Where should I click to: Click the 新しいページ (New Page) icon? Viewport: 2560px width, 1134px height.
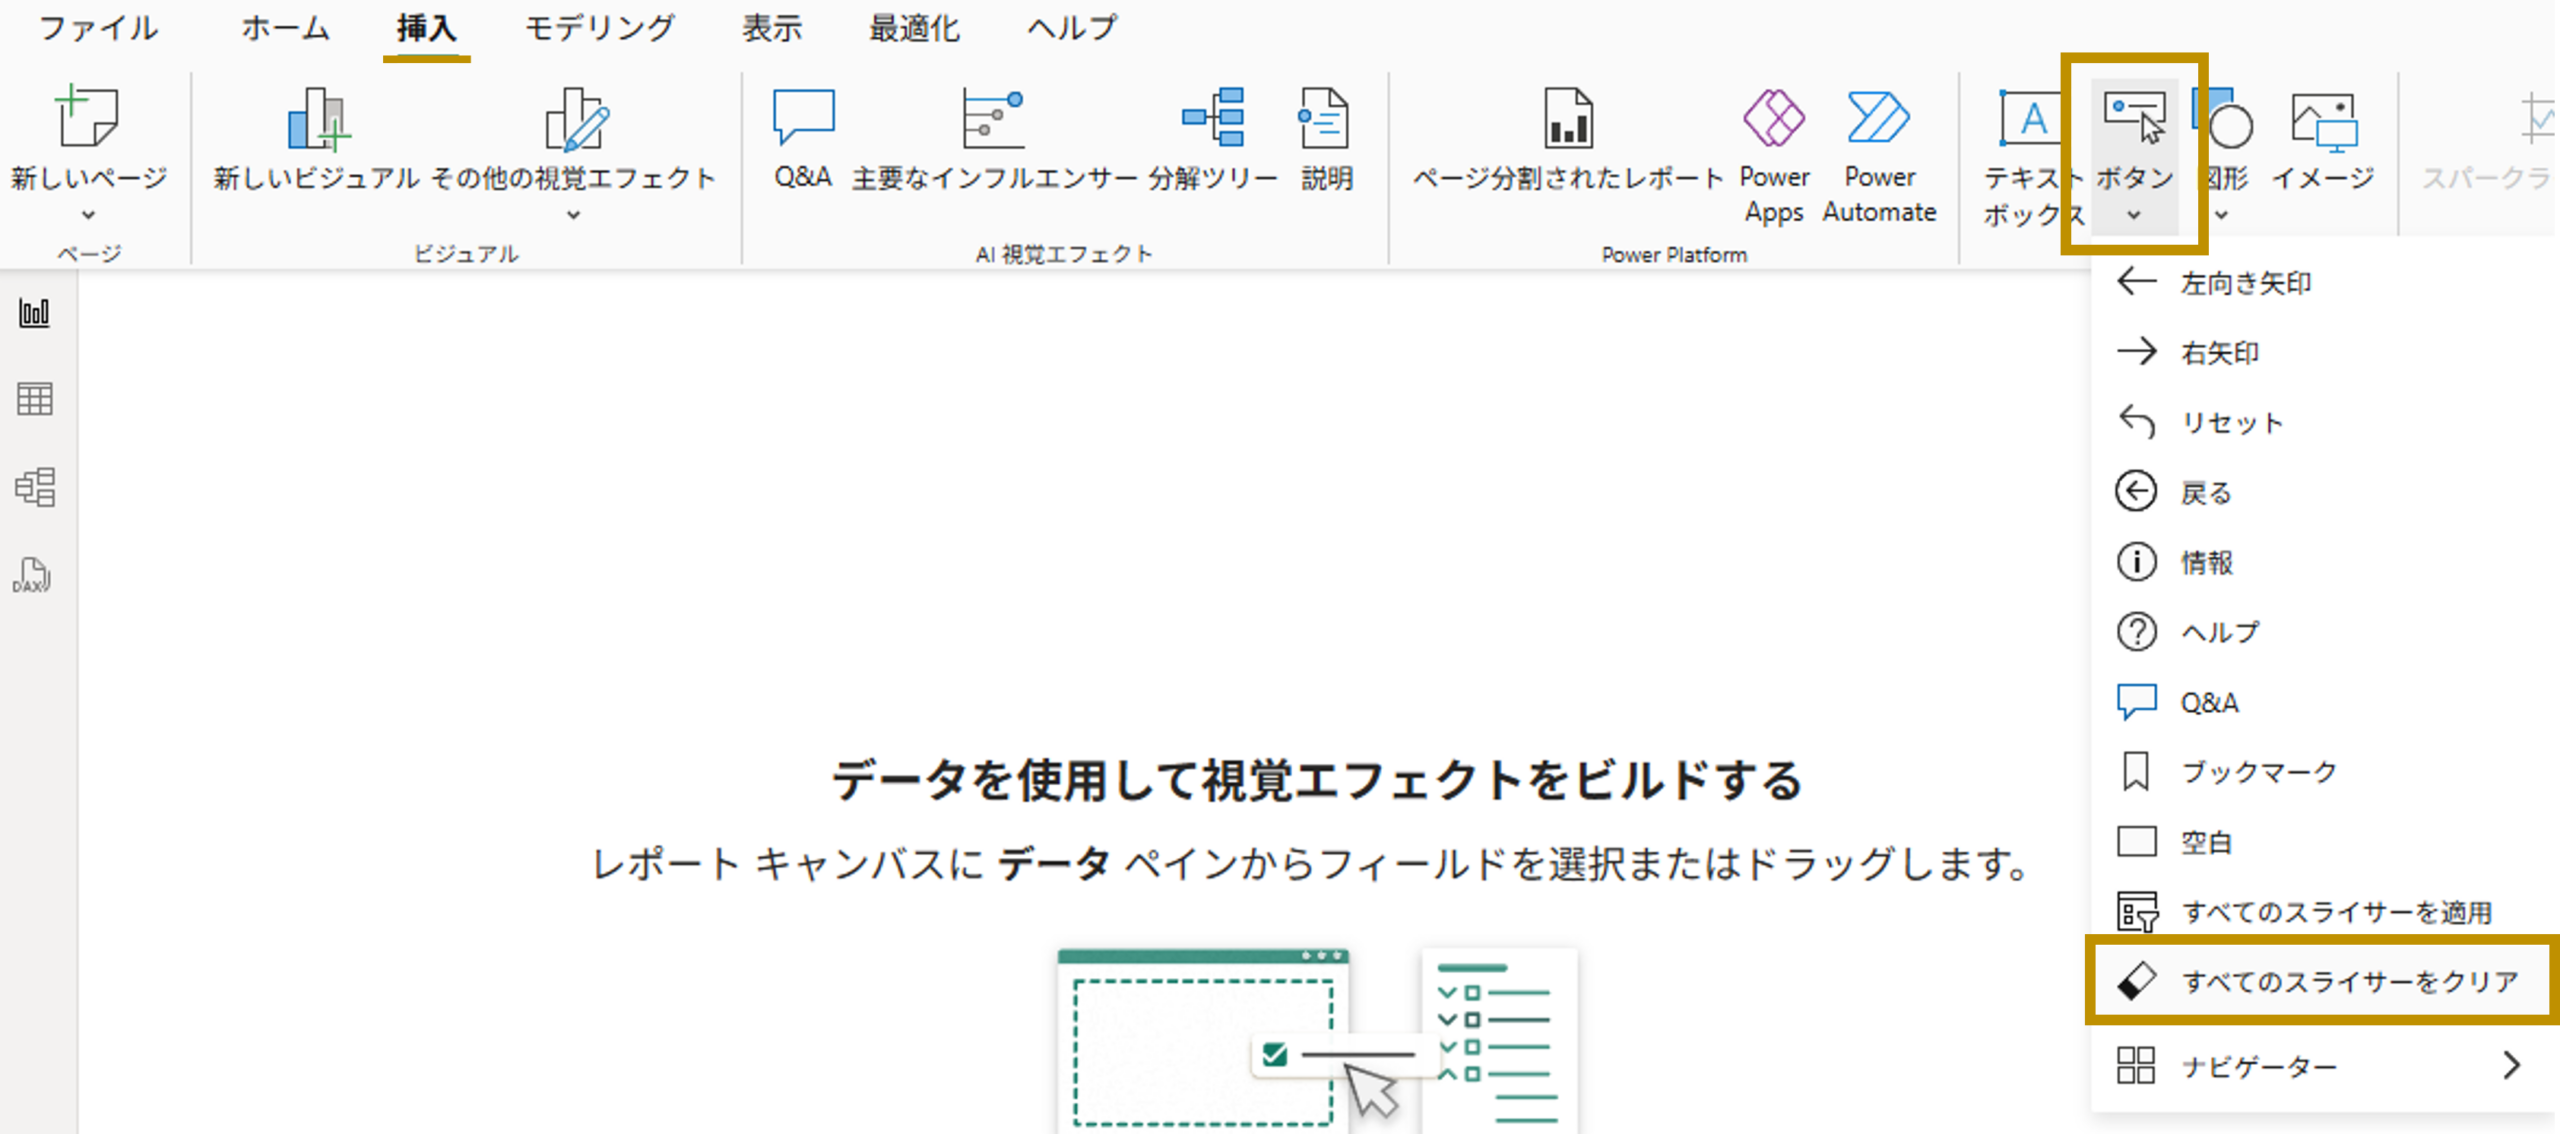point(88,119)
